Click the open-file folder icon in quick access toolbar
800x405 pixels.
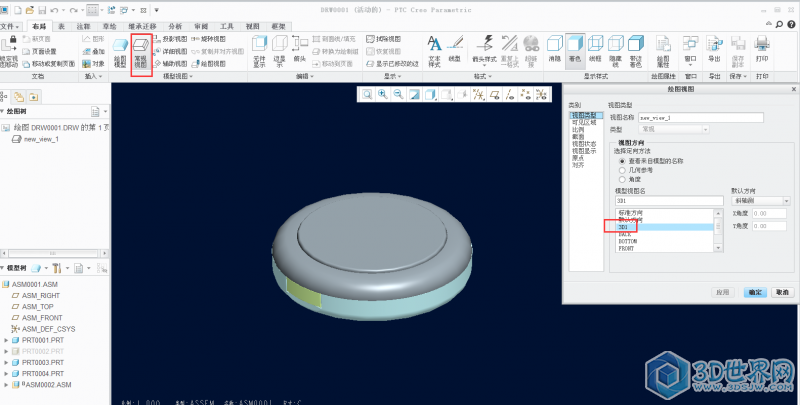pos(30,10)
